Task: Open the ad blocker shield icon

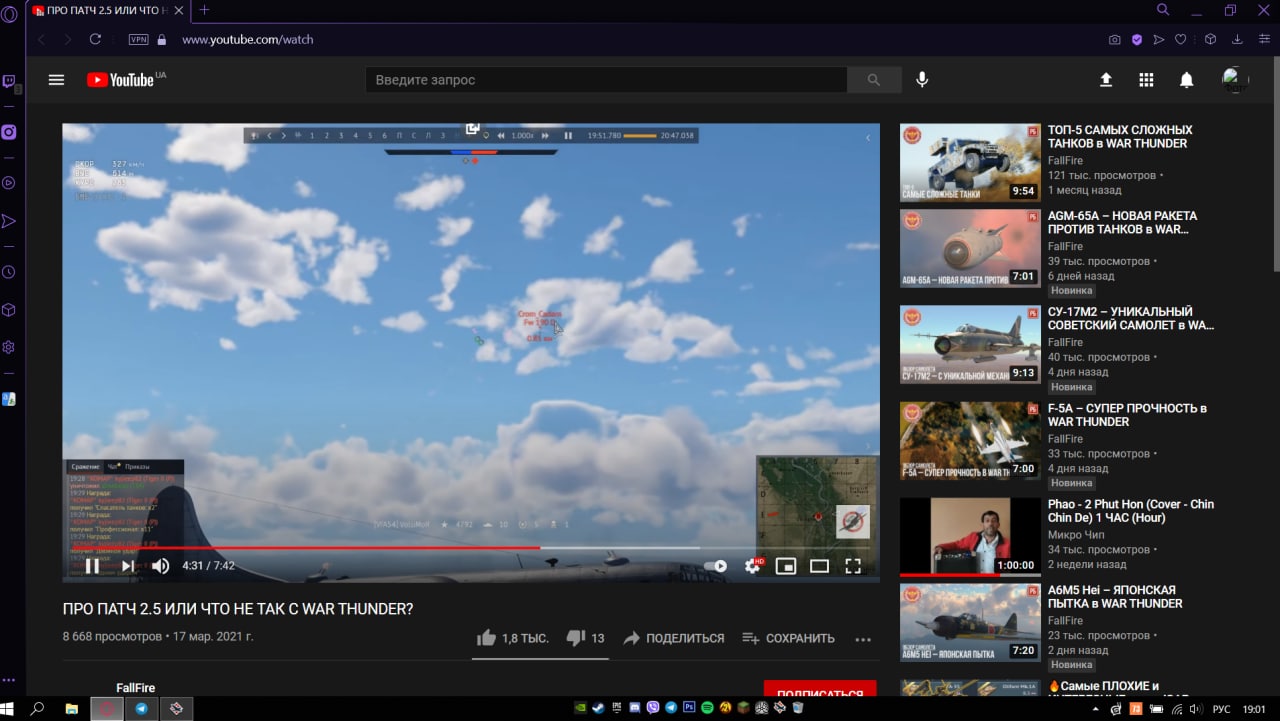Action: [1137, 40]
